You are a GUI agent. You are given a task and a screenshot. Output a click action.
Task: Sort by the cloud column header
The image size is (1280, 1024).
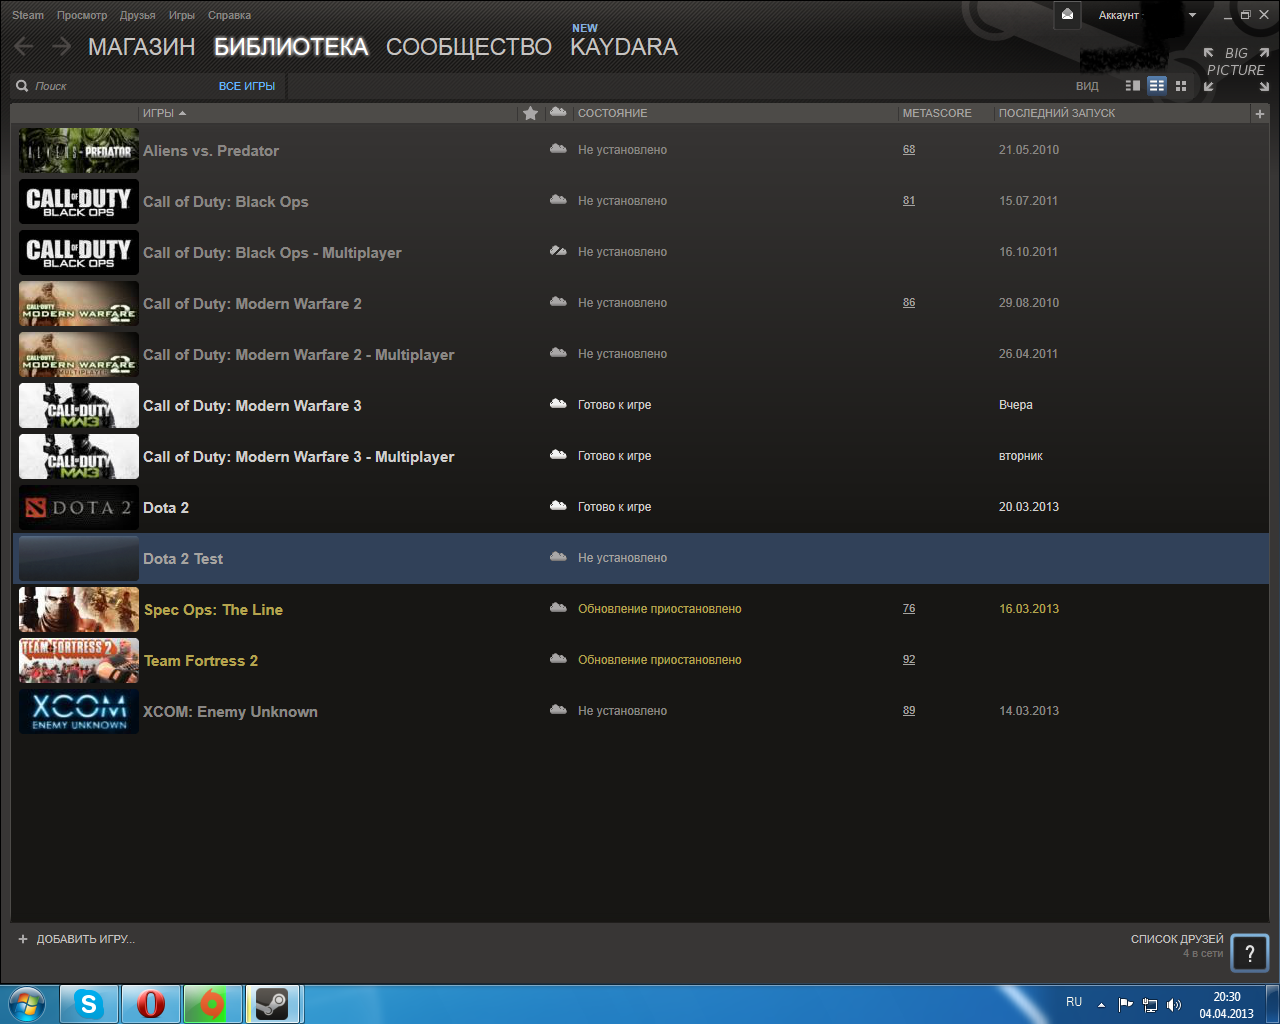pos(558,113)
